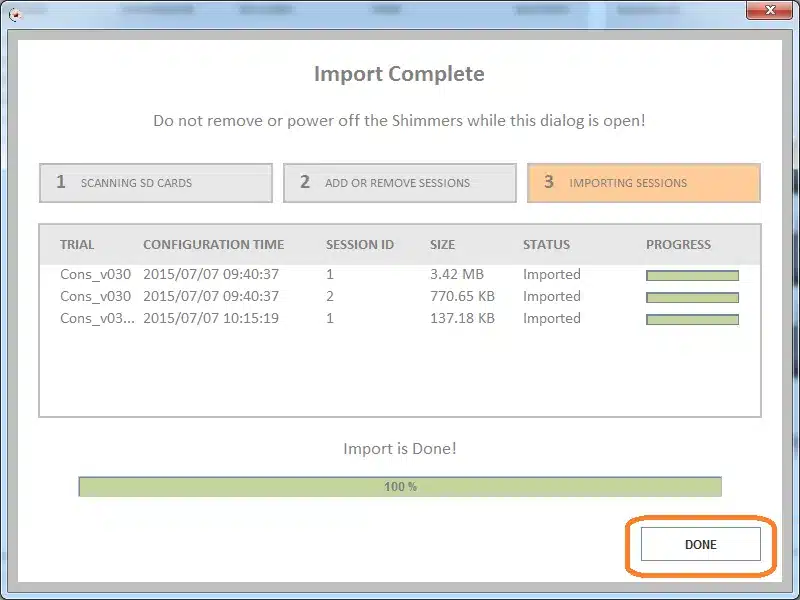Click progress bar of 770.65 KB session
The width and height of the screenshot is (800, 600).
692,297
